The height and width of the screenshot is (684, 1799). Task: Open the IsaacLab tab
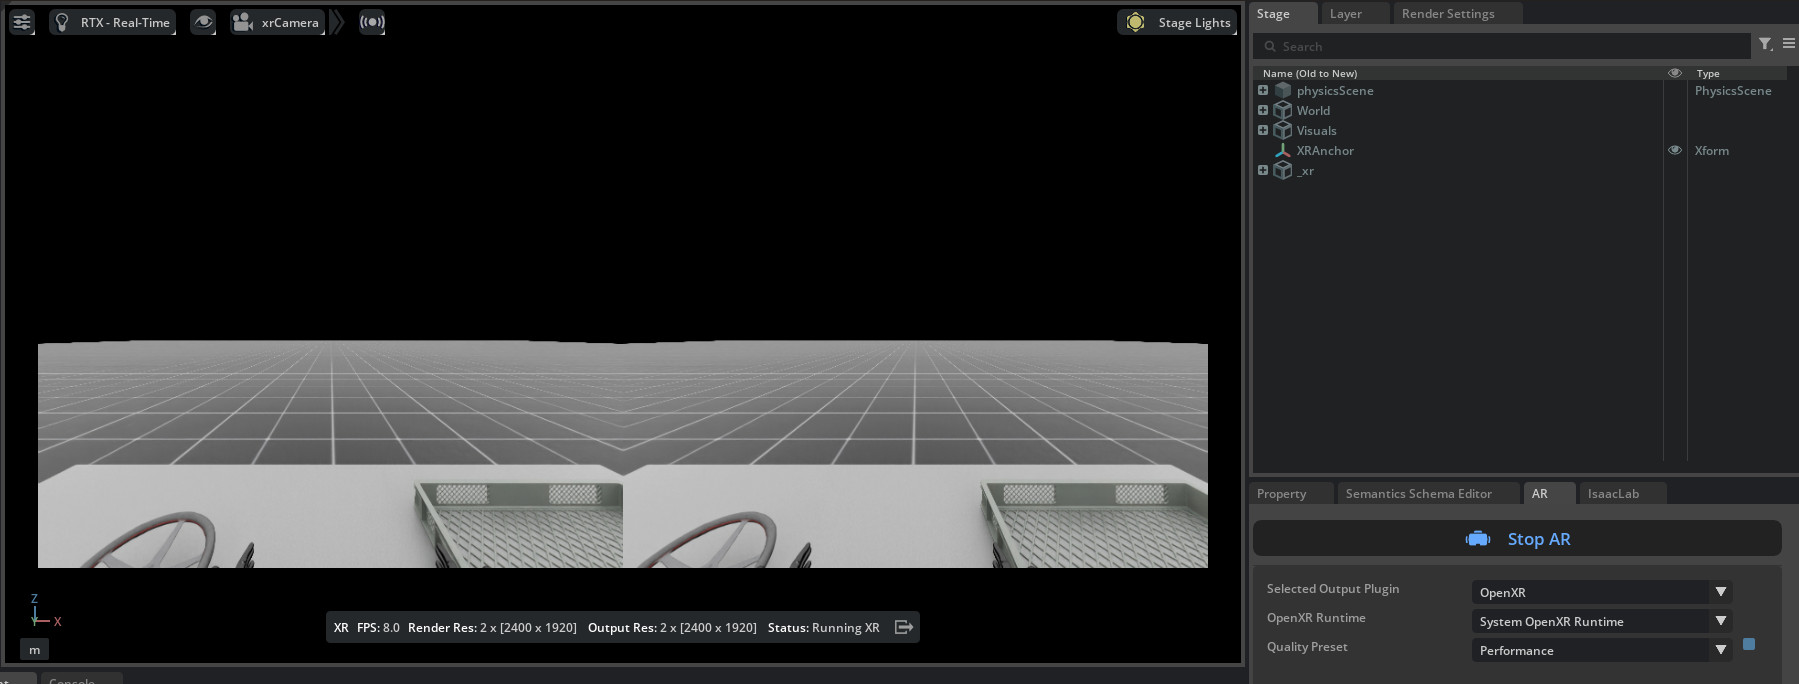pos(1612,493)
